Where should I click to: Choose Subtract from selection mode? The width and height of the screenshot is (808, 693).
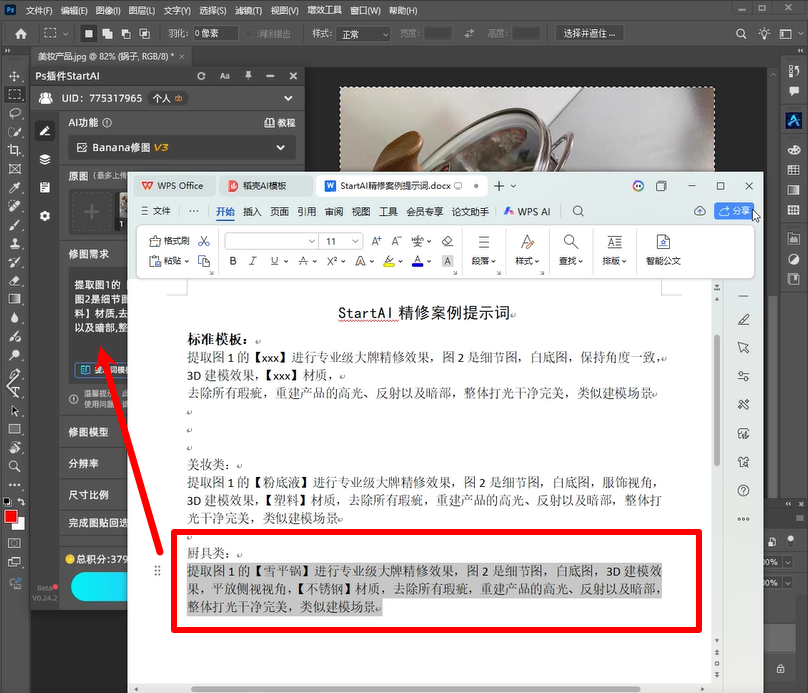tap(126, 33)
